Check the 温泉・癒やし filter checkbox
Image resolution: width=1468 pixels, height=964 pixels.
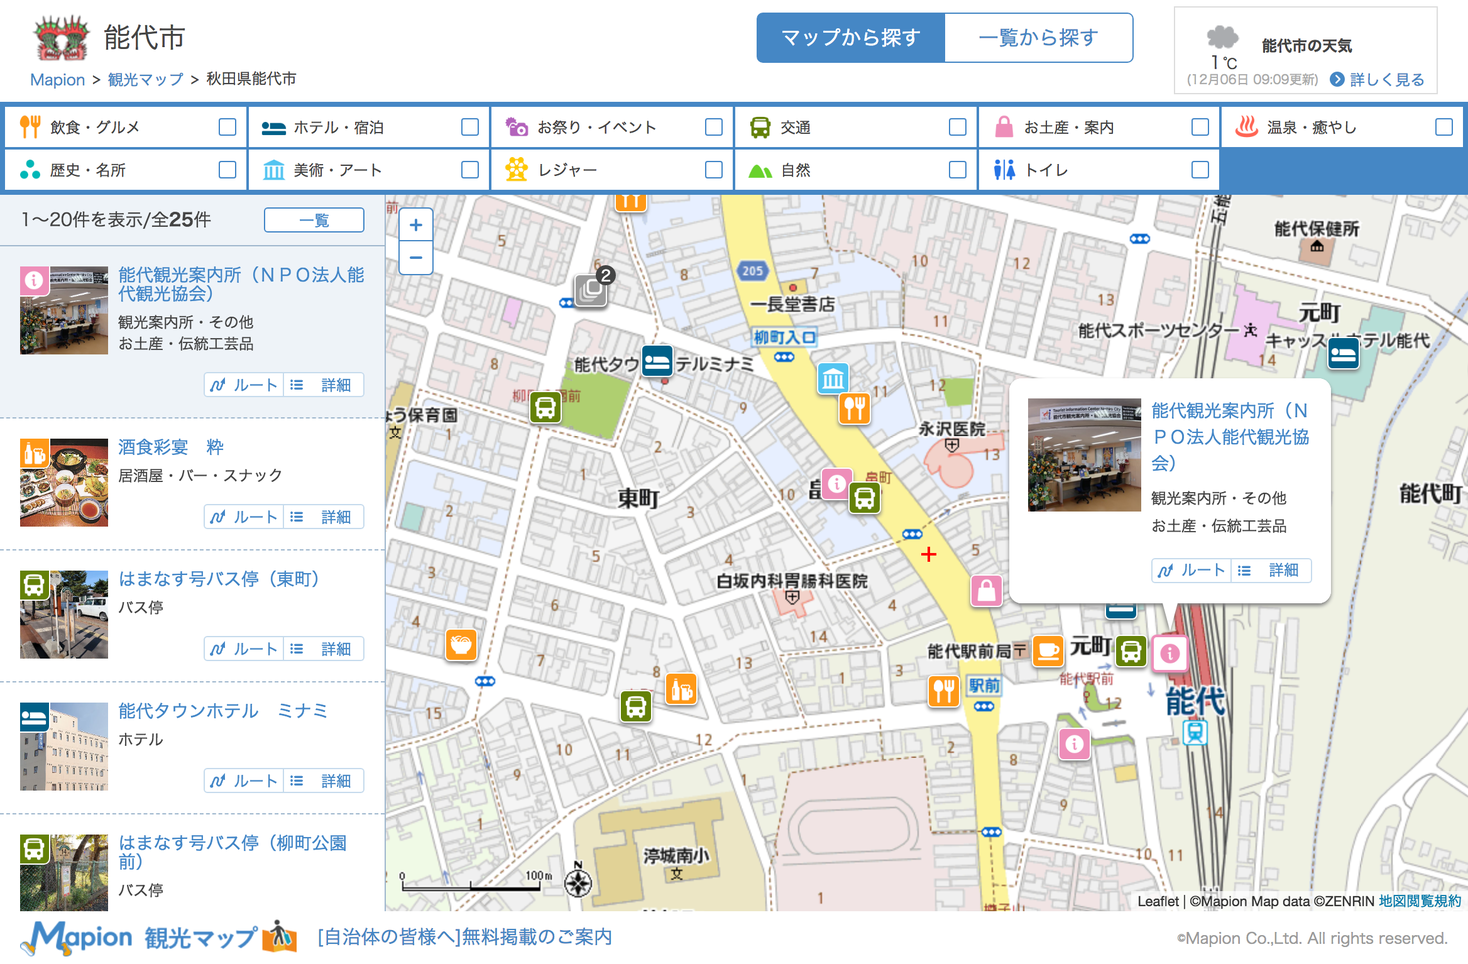(x=1443, y=127)
